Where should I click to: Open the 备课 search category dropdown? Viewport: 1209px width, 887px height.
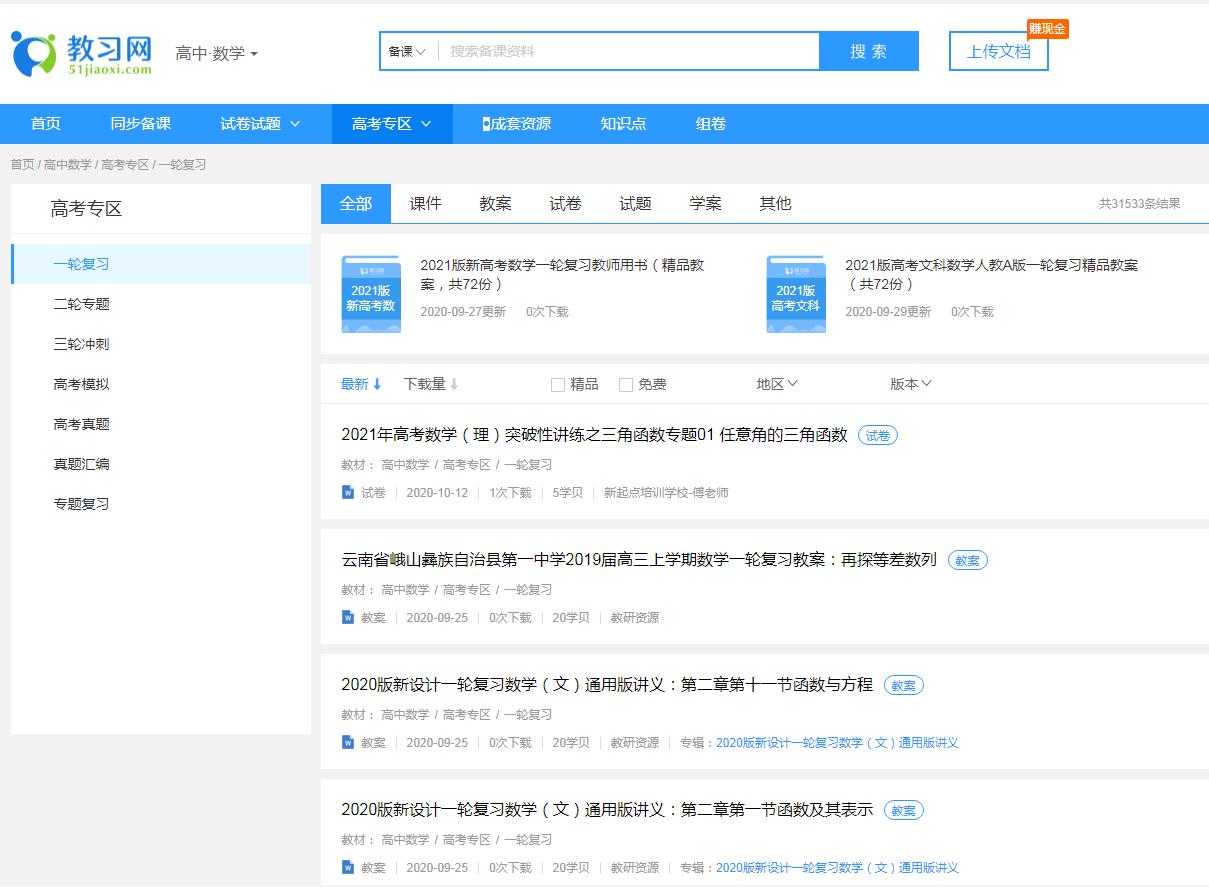(404, 51)
